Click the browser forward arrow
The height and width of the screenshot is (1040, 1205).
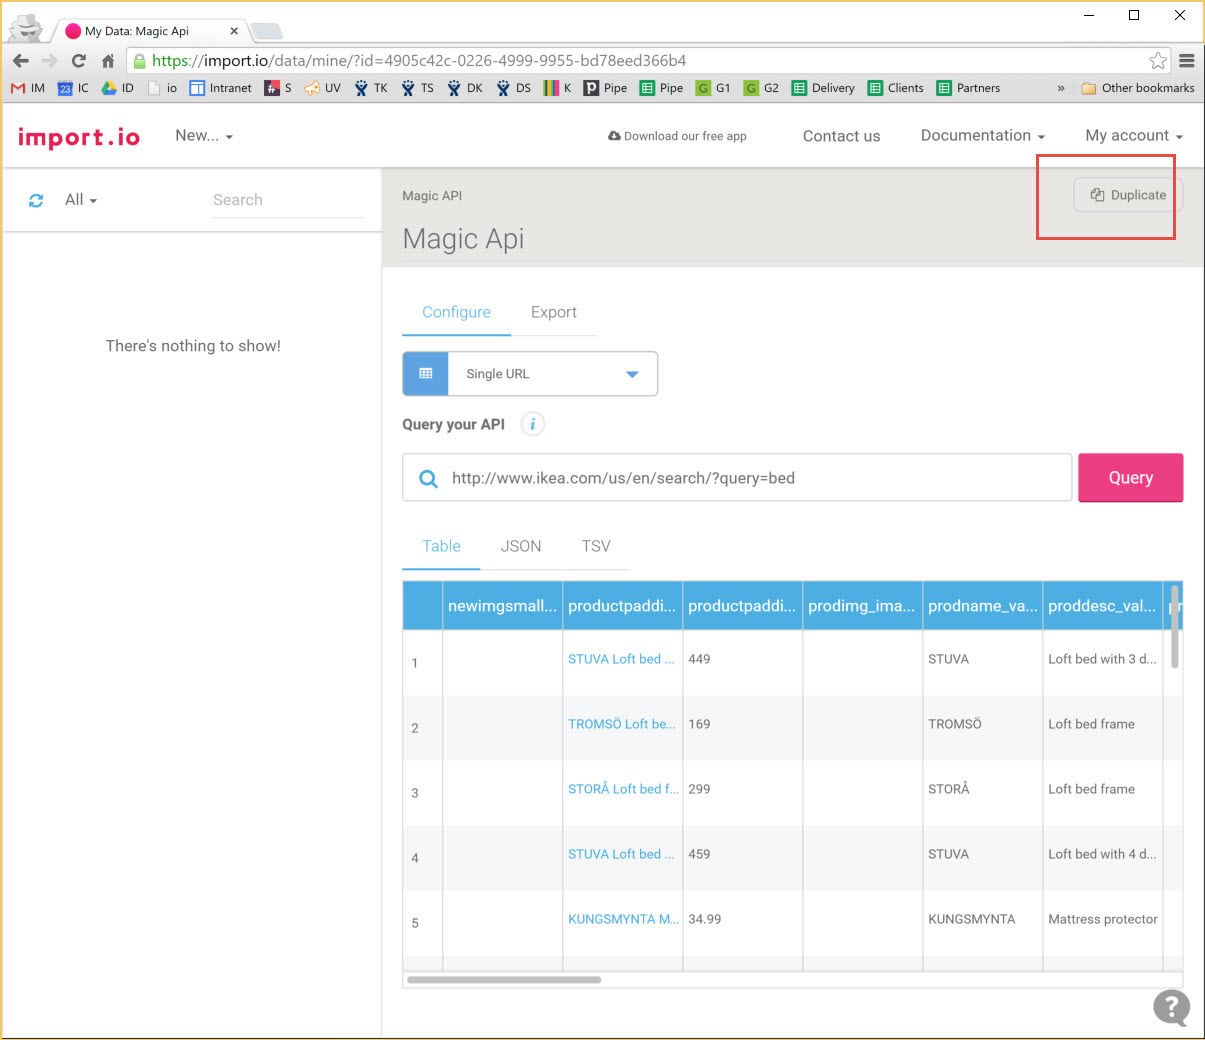tap(50, 61)
